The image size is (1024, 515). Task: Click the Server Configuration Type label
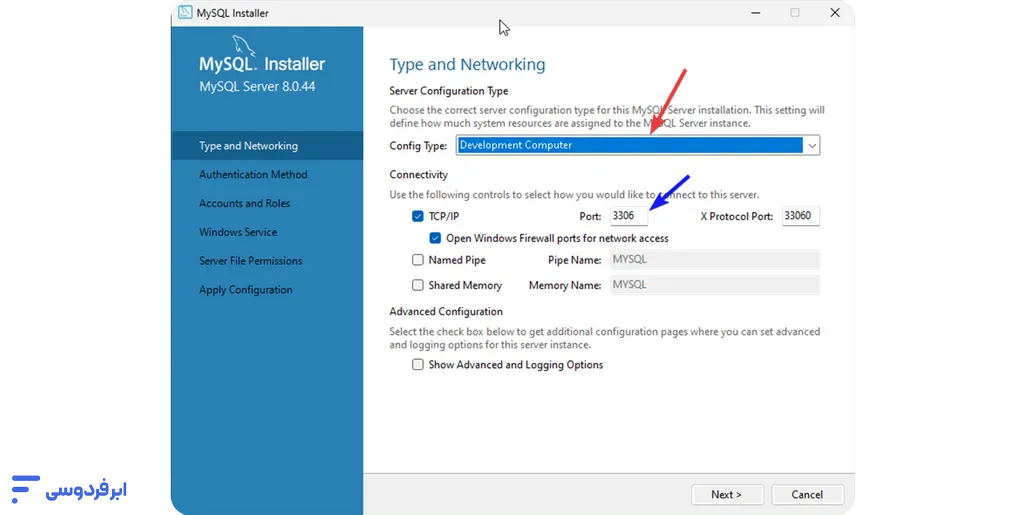(449, 91)
